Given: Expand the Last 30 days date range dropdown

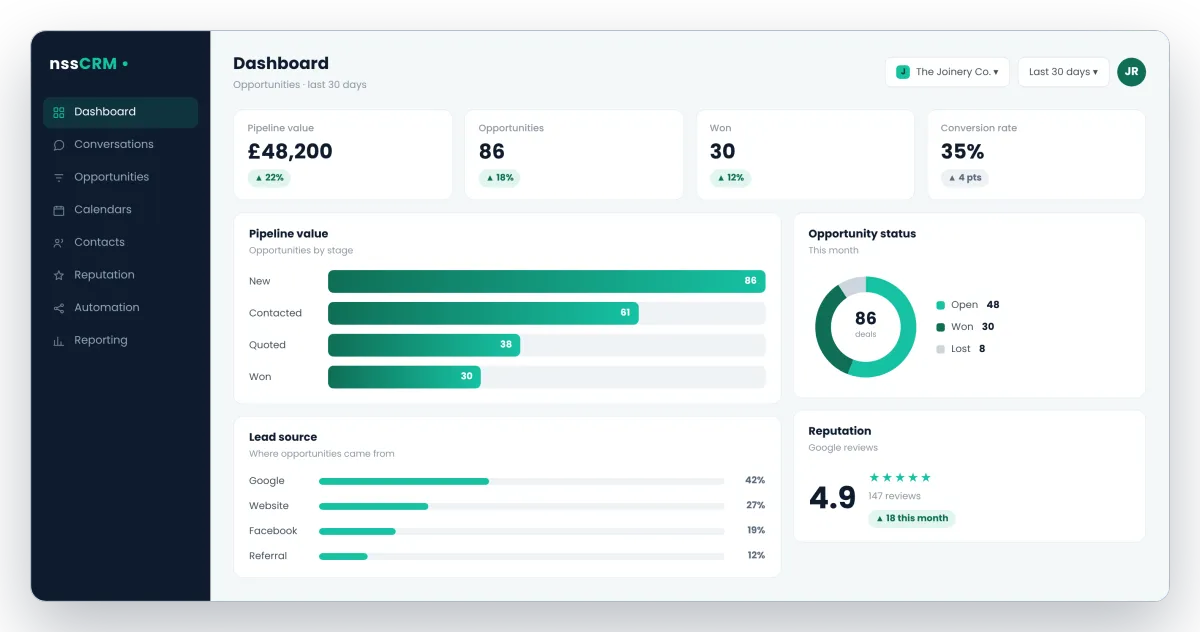Looking at the screenshot, I should click(x=1063, y=72).
